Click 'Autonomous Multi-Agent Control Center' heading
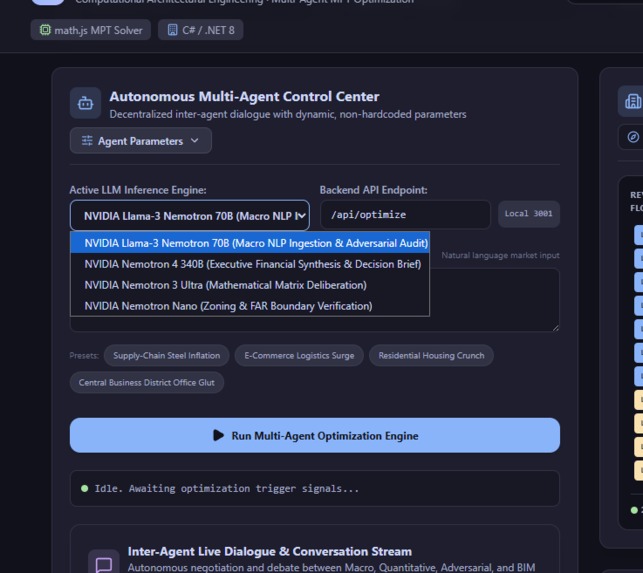Image resolution: width=643 pixels, height=573 pixels. (244, 96)
